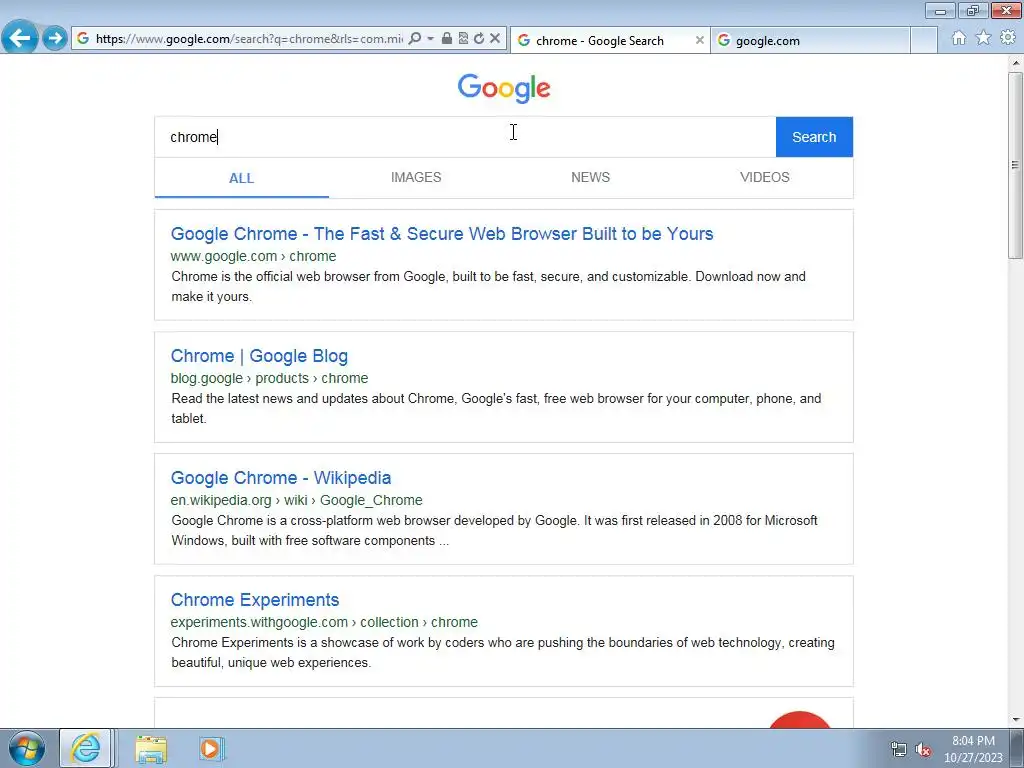Click the 'en.wikipedia.org › wiki › Google_Chrome' URL text

(296, 500)
